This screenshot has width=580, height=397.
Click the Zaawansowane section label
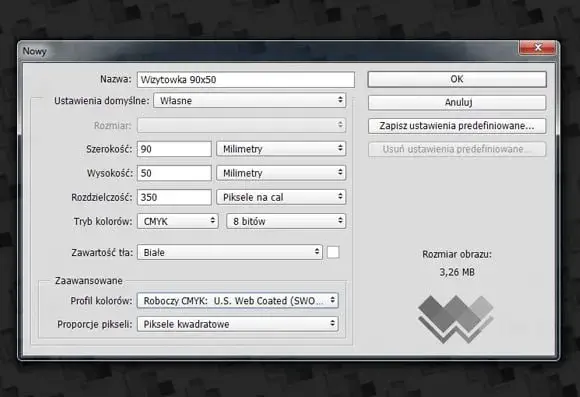click(89, 281)
